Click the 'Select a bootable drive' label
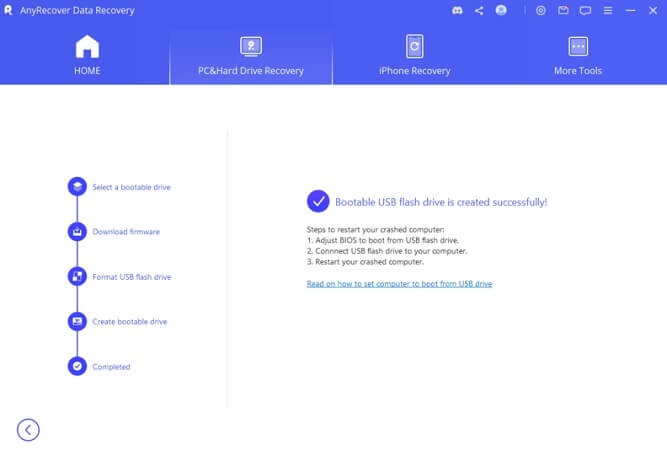The height and width of the screenshot is (450, 667). [x=131, y=187]
